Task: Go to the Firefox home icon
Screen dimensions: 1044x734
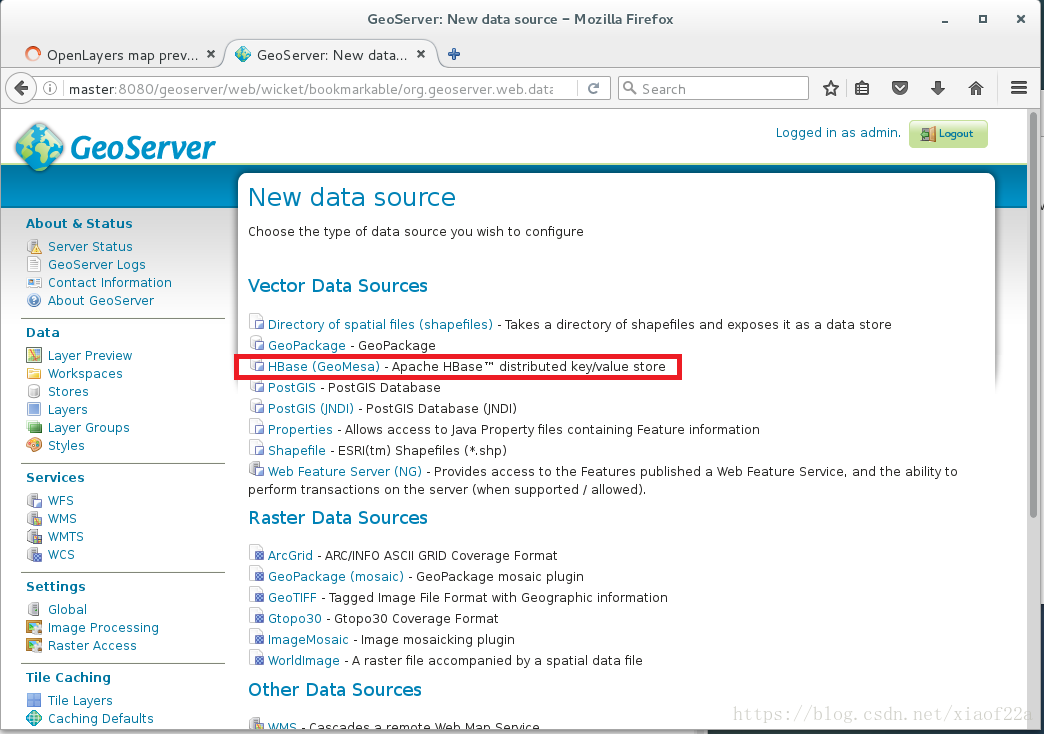Action: (976, 88)
